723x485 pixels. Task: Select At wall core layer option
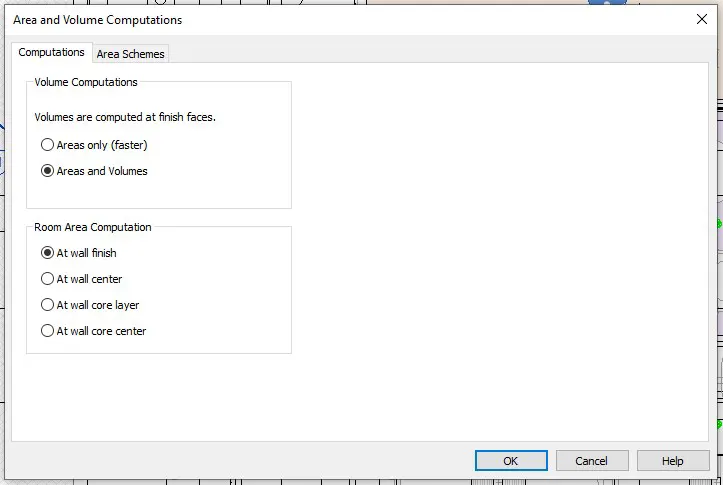coord(47,305)
